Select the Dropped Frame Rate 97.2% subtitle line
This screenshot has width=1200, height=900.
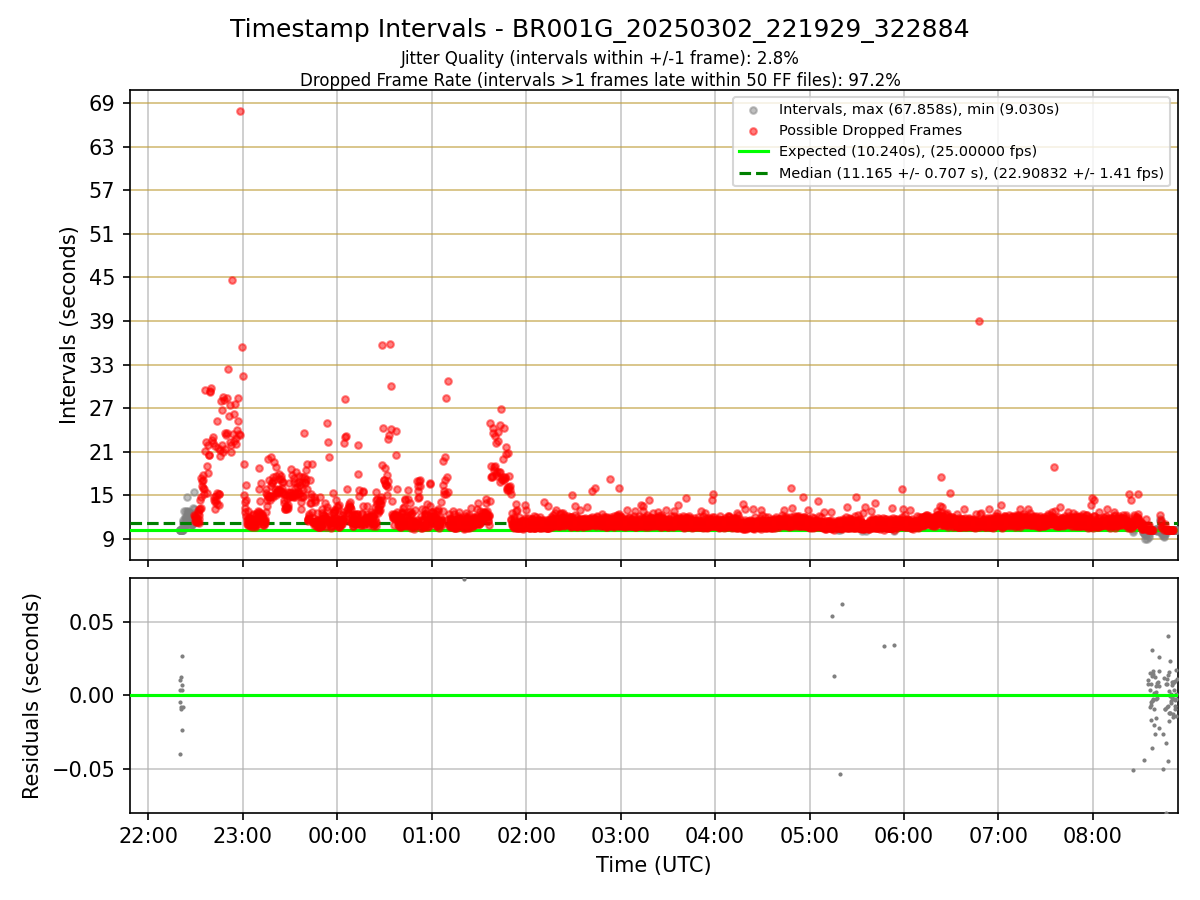tap(600, 80)
